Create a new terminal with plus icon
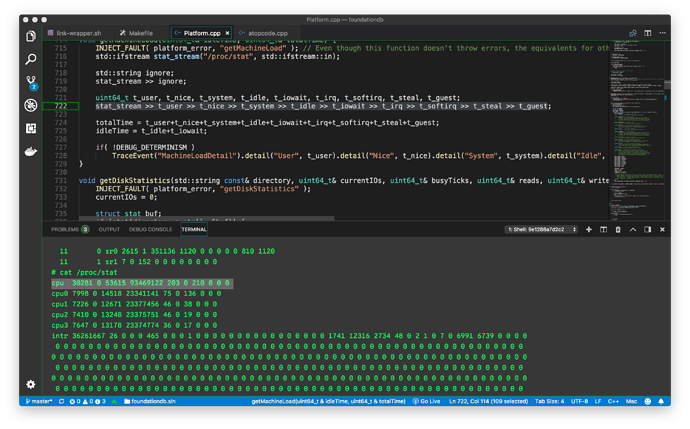 coord(589,230)
